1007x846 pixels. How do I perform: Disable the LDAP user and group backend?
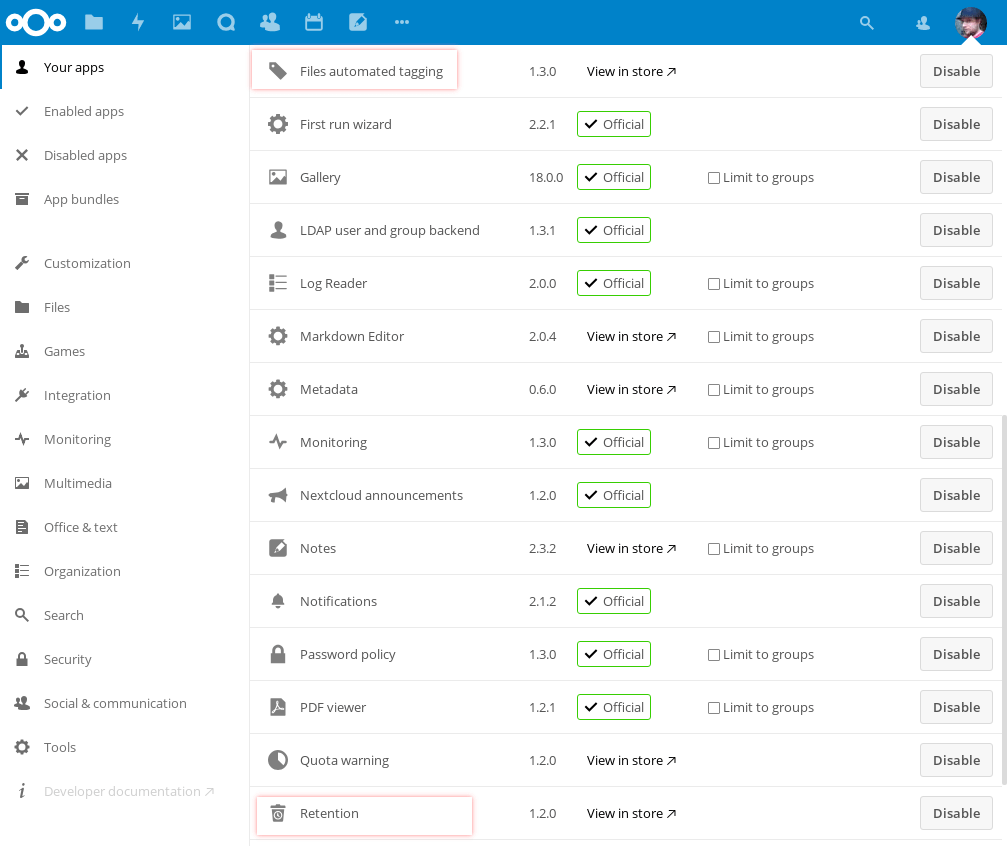956,230
